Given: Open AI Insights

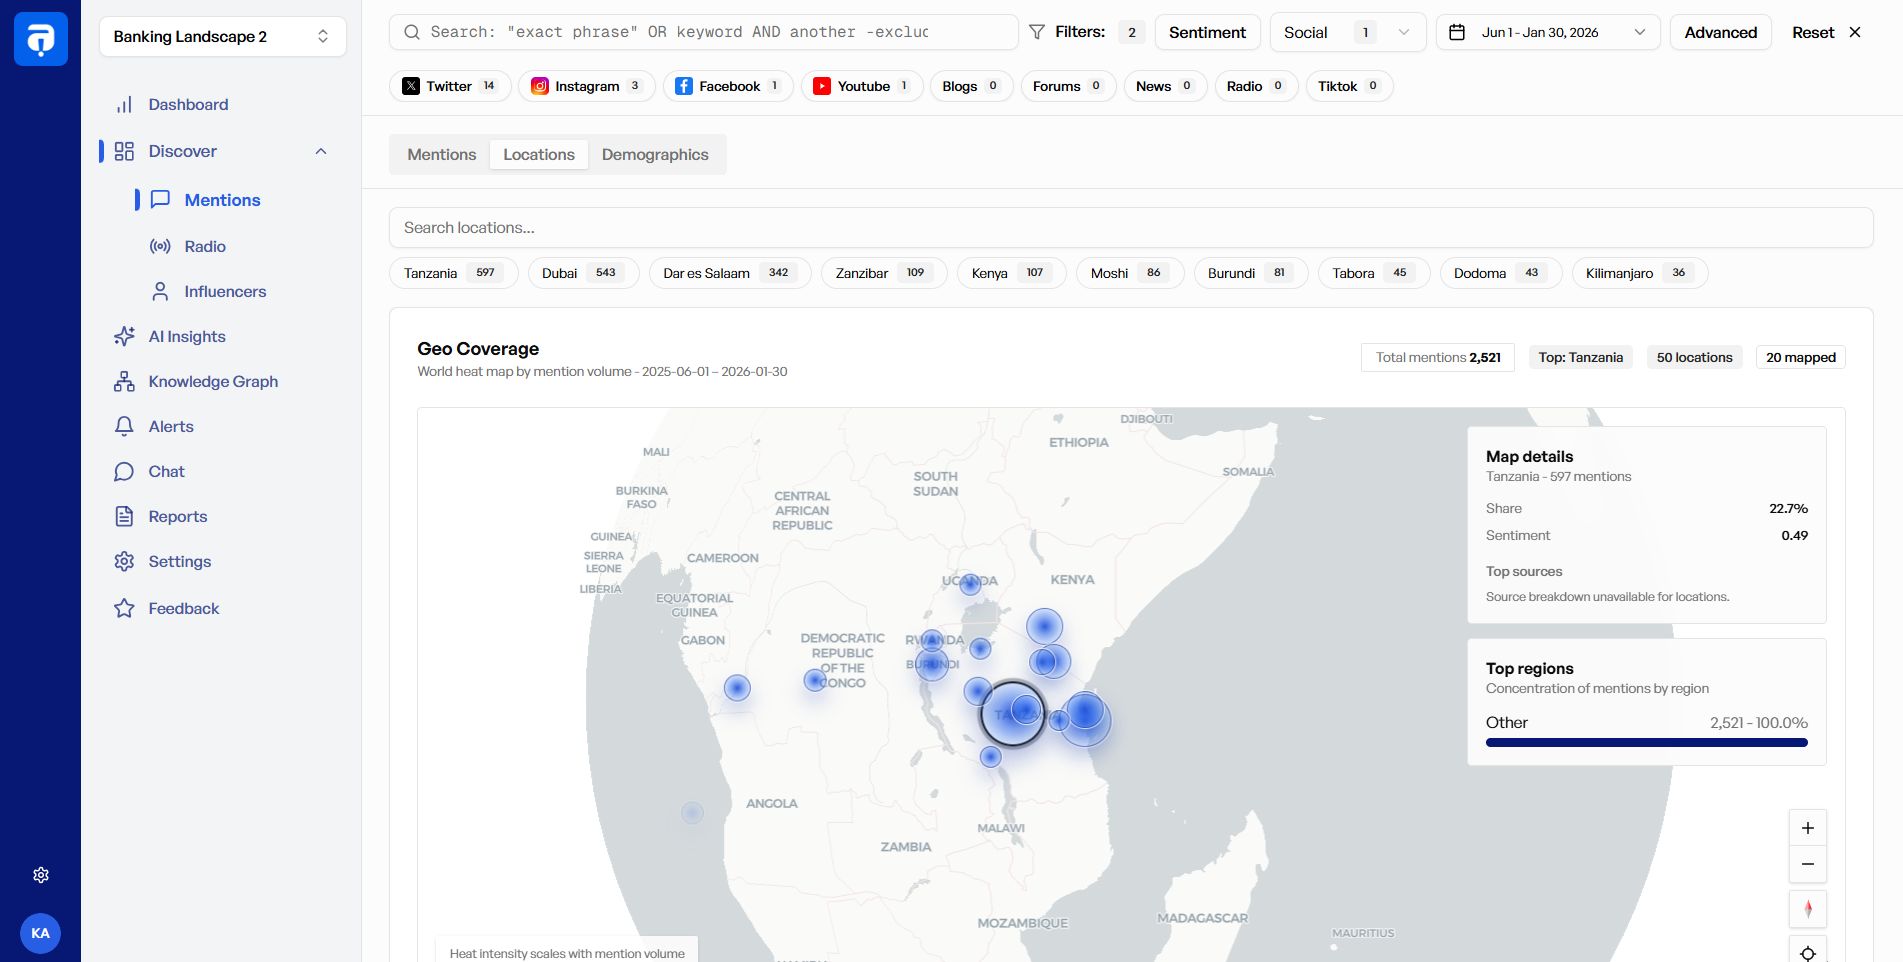Looking at the screenshot, I should [x=186, y=336].
